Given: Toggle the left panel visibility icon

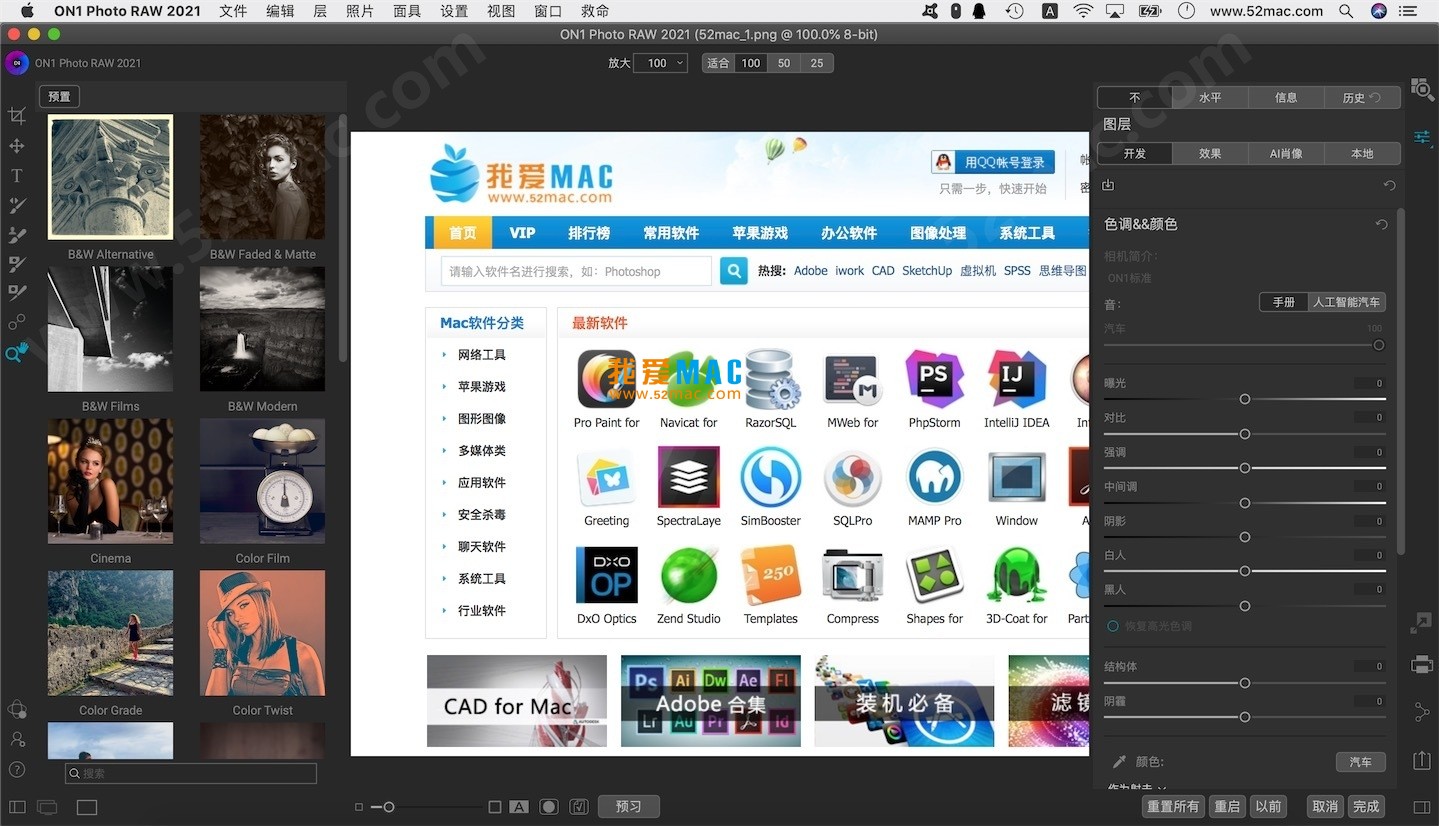Looking at the screenshot, I should (x=16, y=807).
